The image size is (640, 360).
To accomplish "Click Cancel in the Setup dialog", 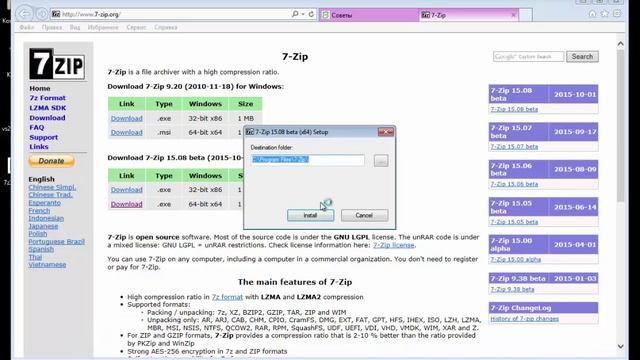I will coord(364,215).
